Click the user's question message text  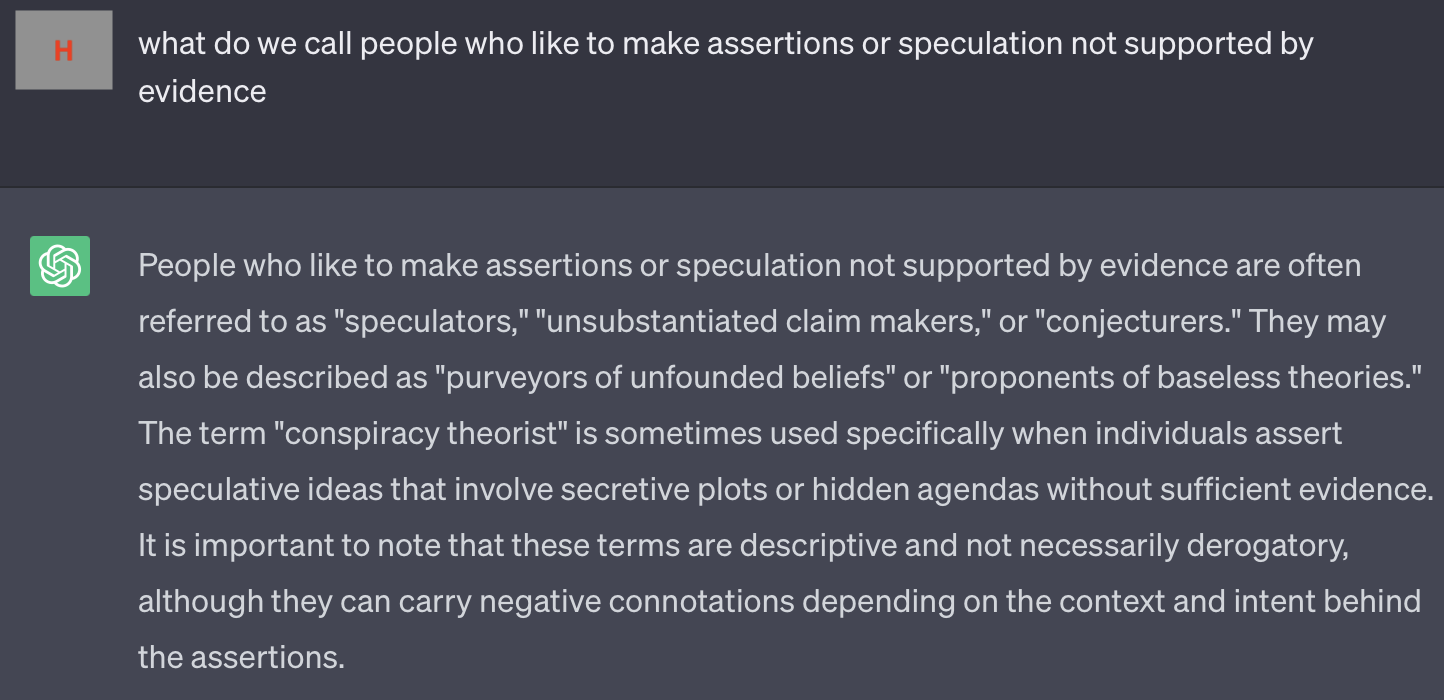(724, 45)
